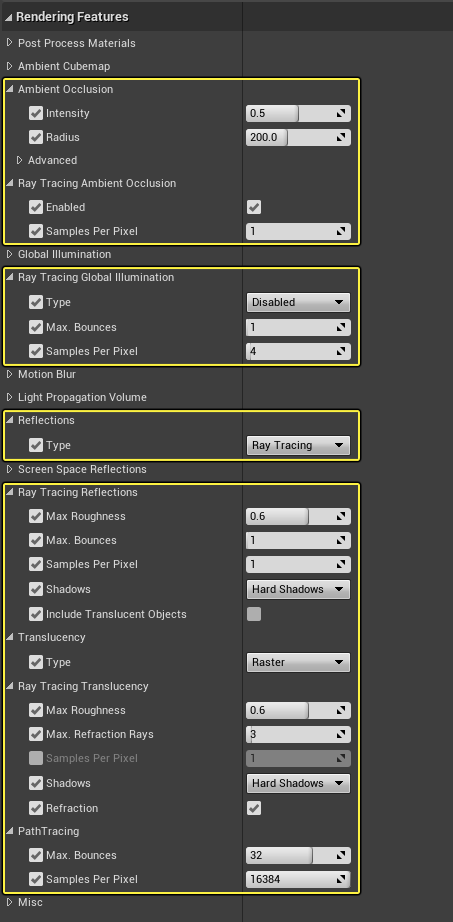Toggle the Ray Tracing Ambient Occlusion Enabled value checkbox
The width and height of the screenshot is (453, 922).
(254, 207)
